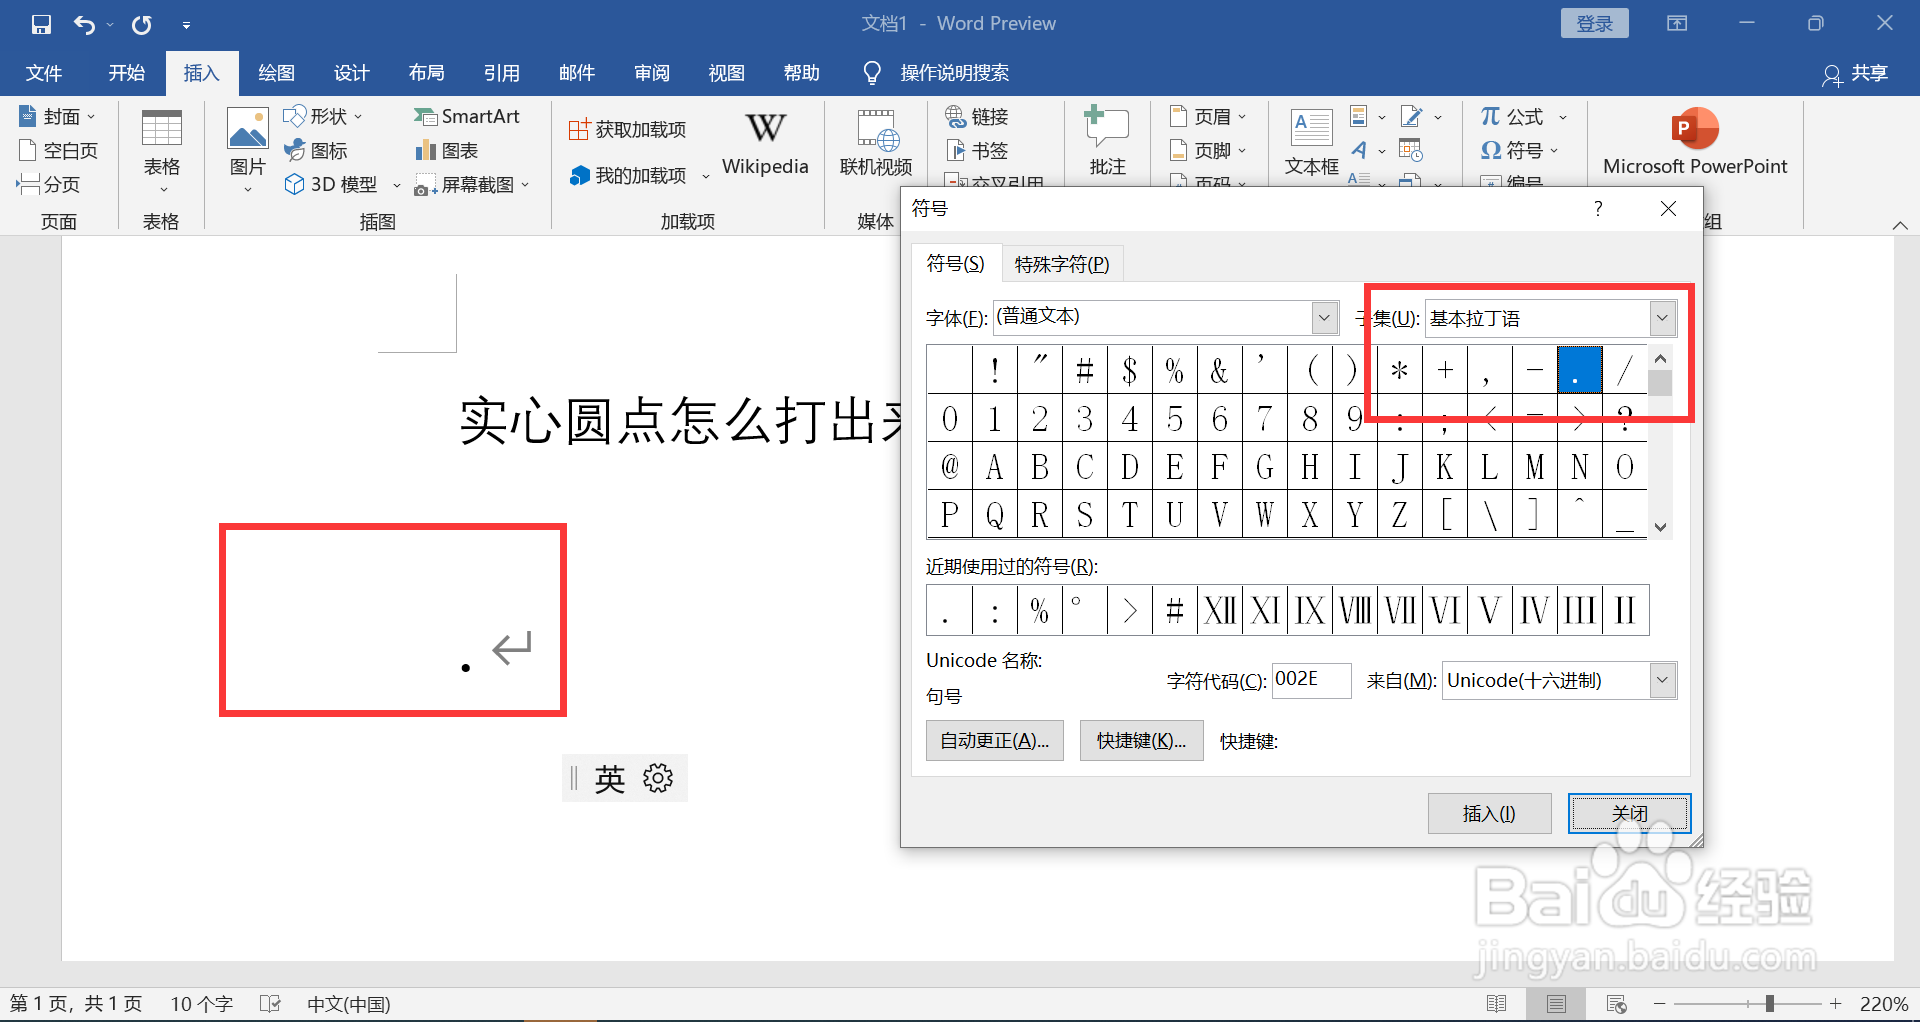Toggle read mode view at bottom
This screenshot has width=1920, height=1022.
1498,1003
